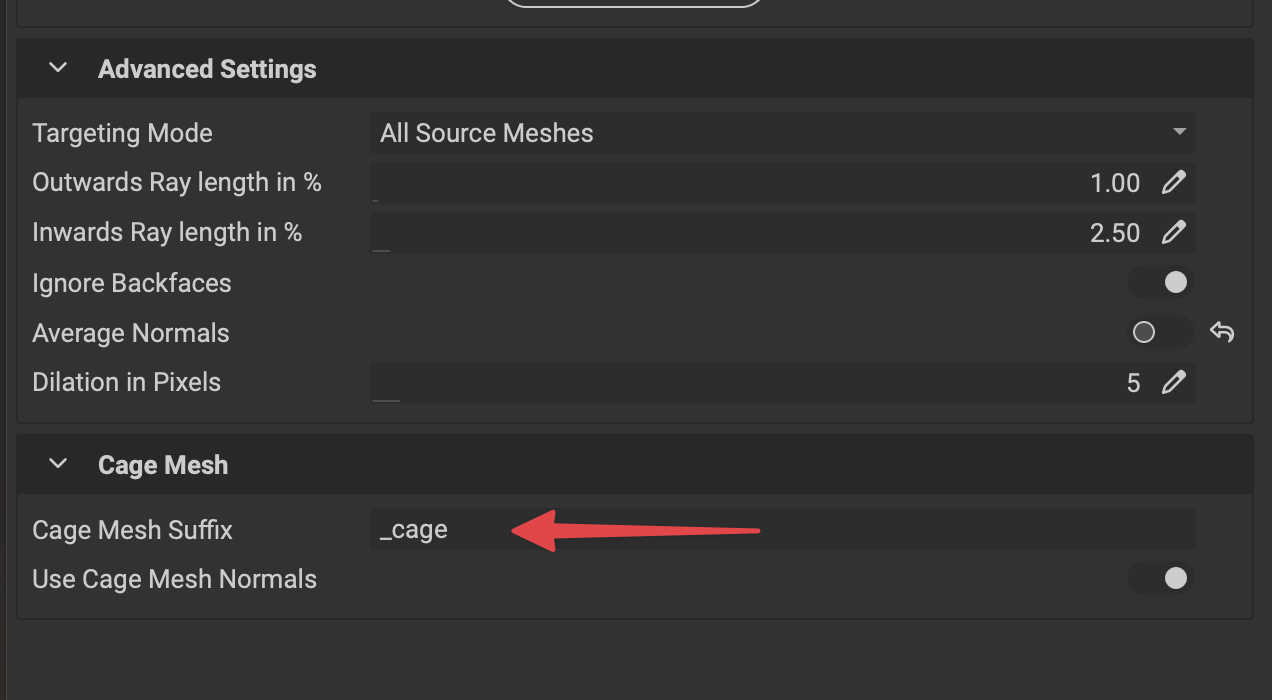Collapse the Advanced Settings section chevron
This screenshot has height=700, width=1272.
tap(58, 68)
